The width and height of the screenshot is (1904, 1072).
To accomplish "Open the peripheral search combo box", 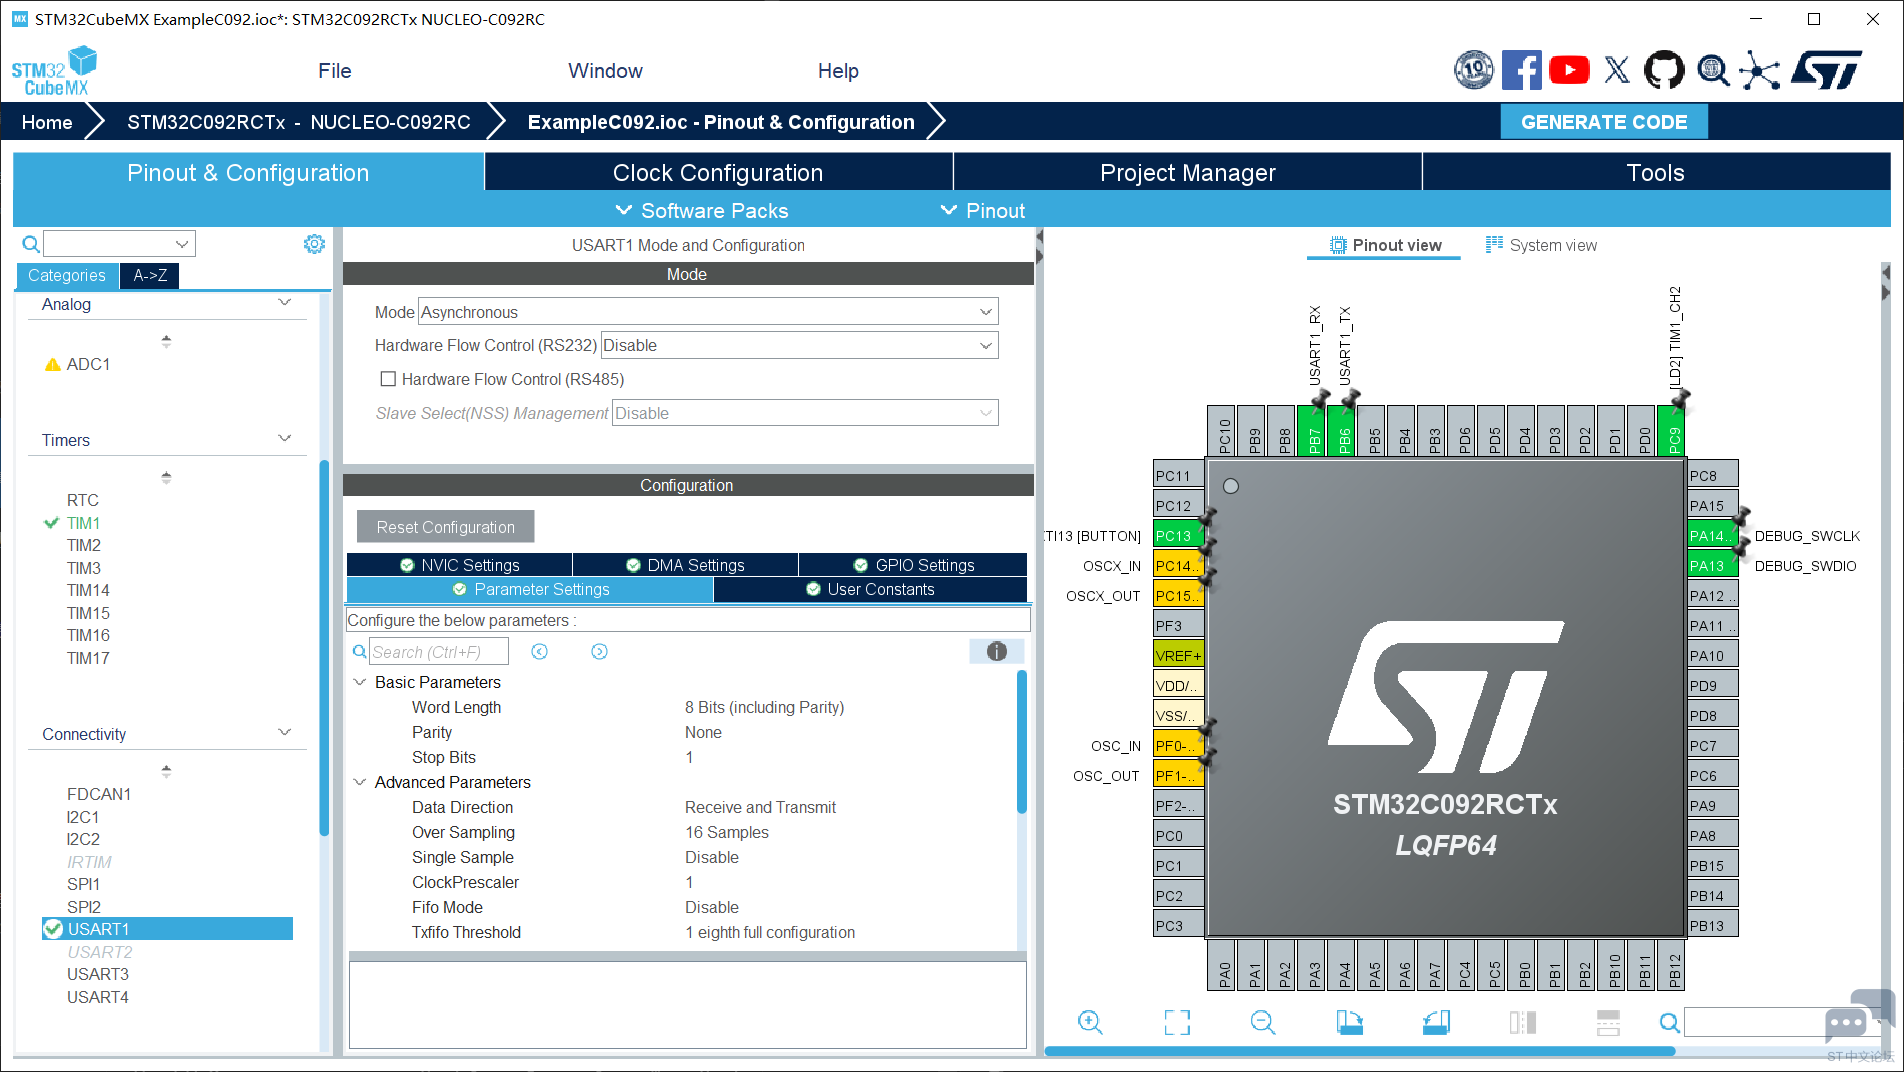I will click(x=119, y=244).
